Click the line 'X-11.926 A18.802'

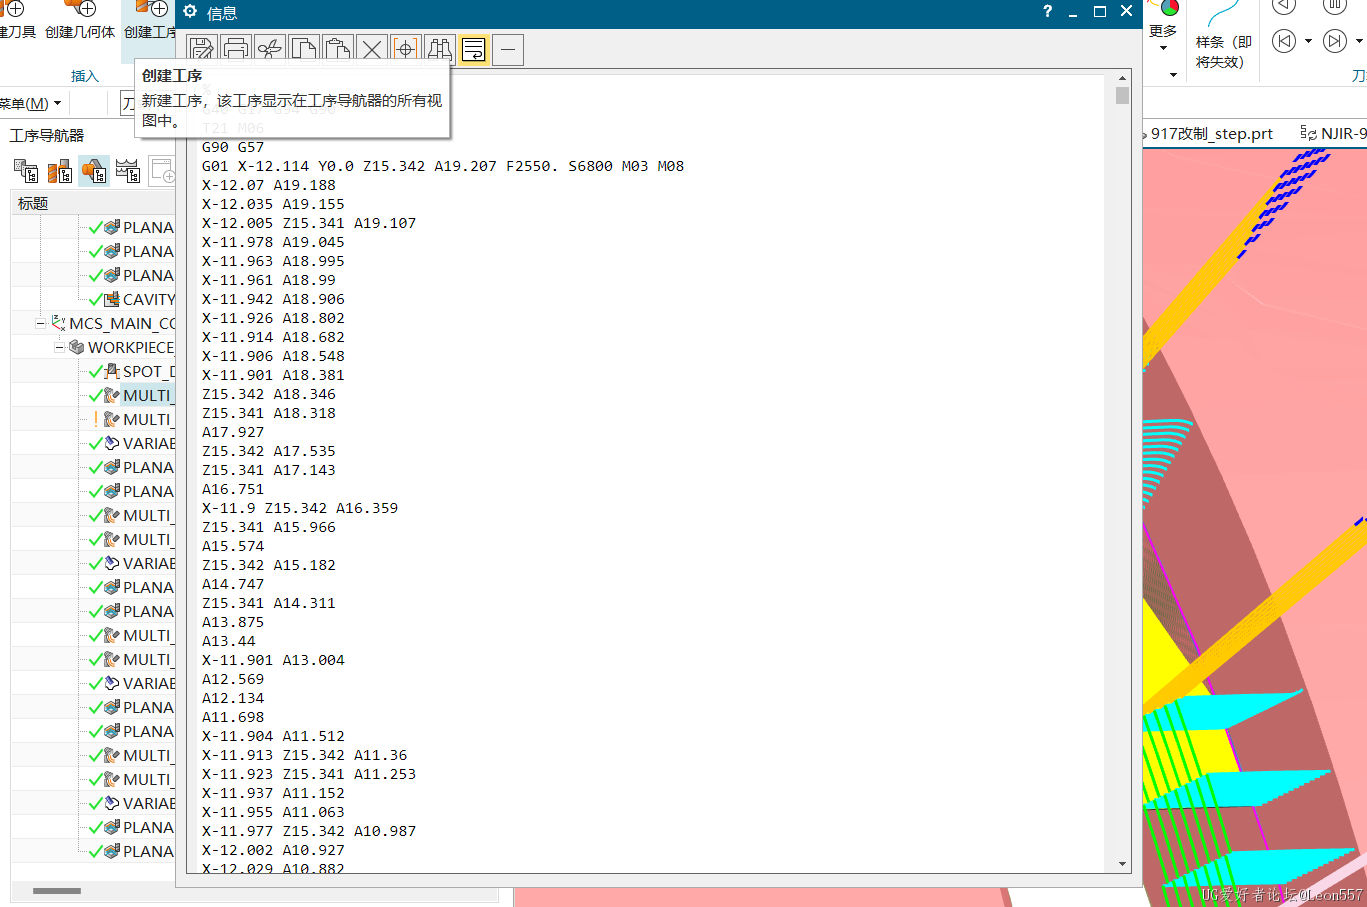pos(273,318)
